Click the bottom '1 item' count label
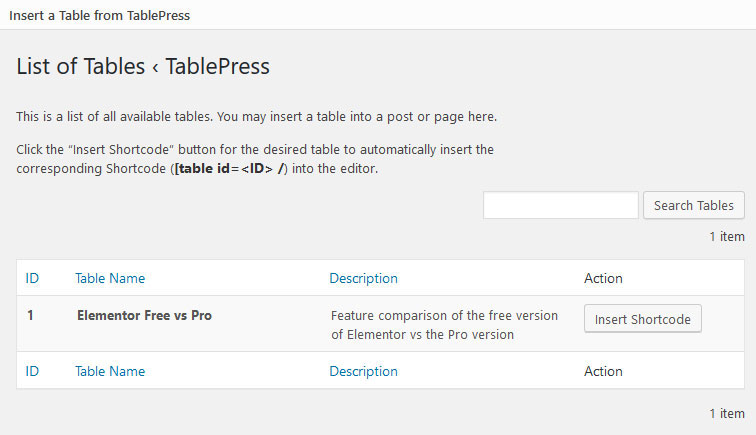The width and height of the screenshot is (756, 435). [x=726, y=413]
